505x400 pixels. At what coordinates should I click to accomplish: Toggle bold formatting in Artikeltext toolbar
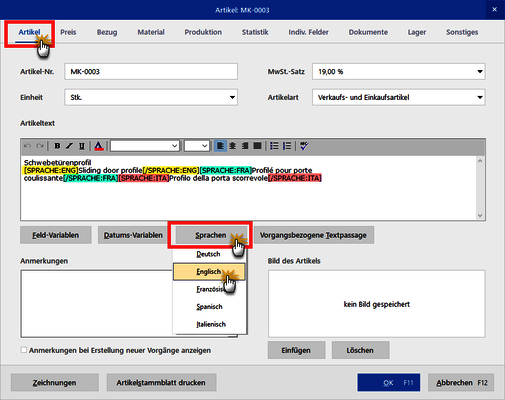(57, 146)
